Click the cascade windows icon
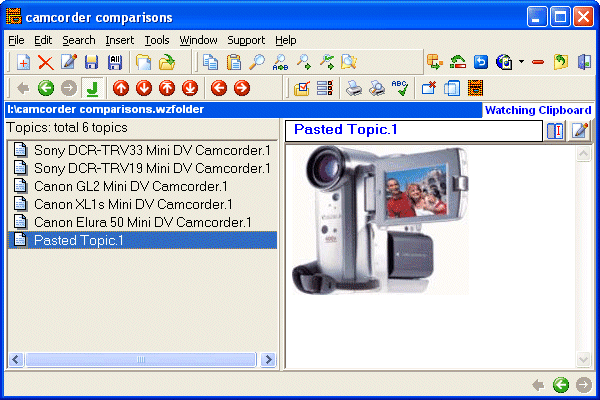This screenshot has height=400, width=600. pyautogui.click(x=452, y=88)
